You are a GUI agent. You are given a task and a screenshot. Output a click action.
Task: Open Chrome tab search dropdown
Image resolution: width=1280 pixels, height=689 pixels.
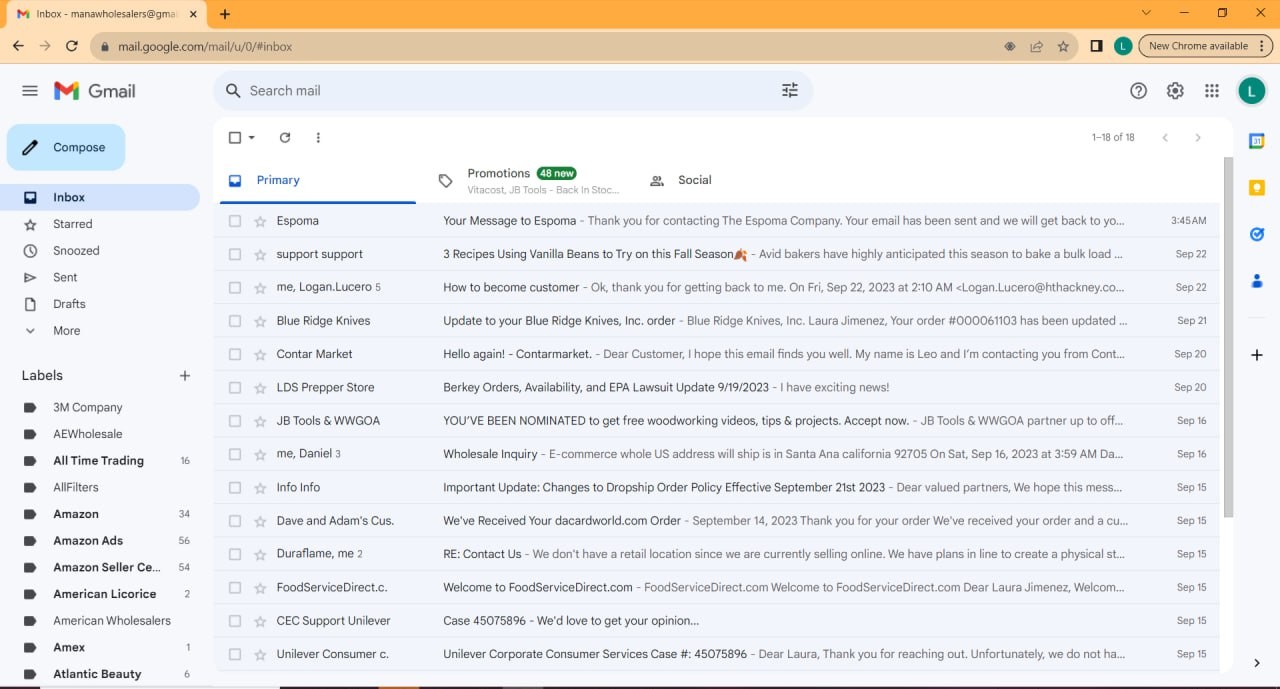click(x=1146, y=13)
